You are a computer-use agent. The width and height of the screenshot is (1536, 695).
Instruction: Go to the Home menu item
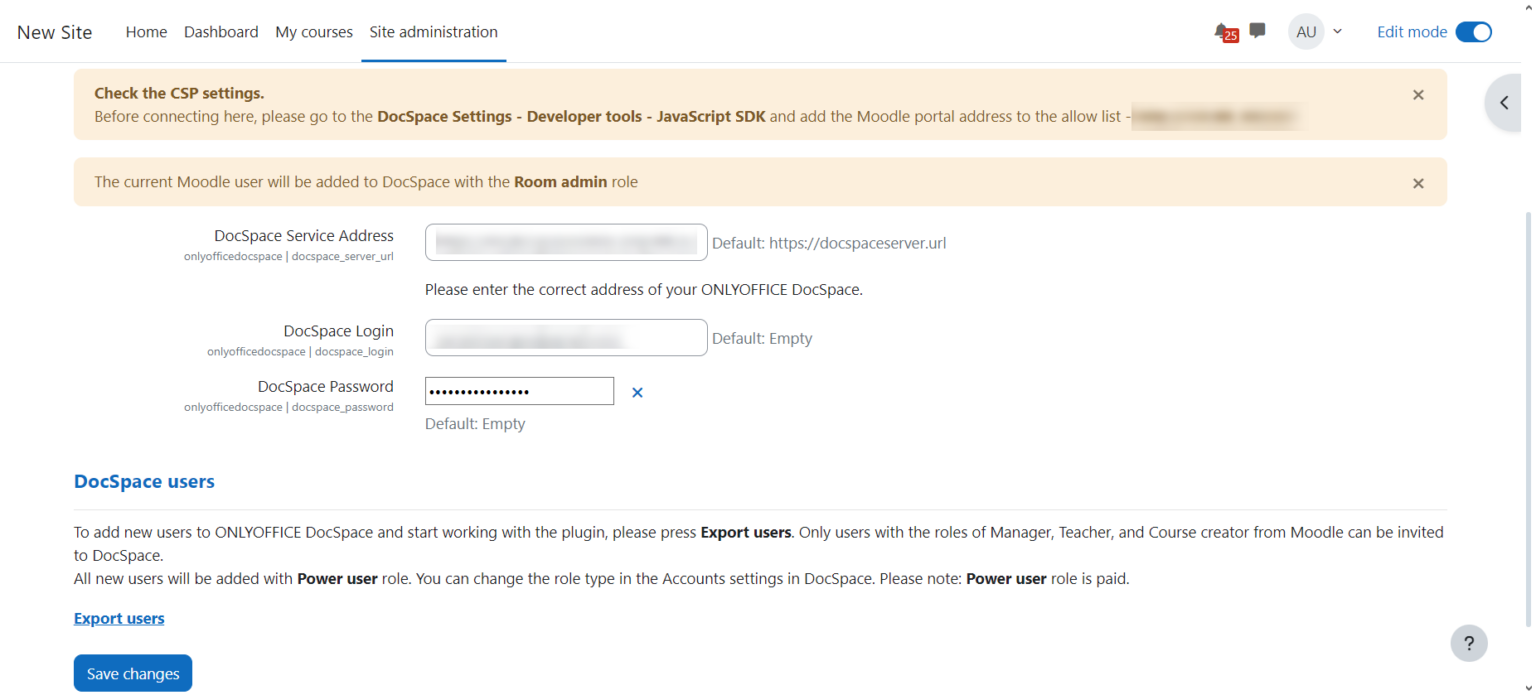(146, 31)
